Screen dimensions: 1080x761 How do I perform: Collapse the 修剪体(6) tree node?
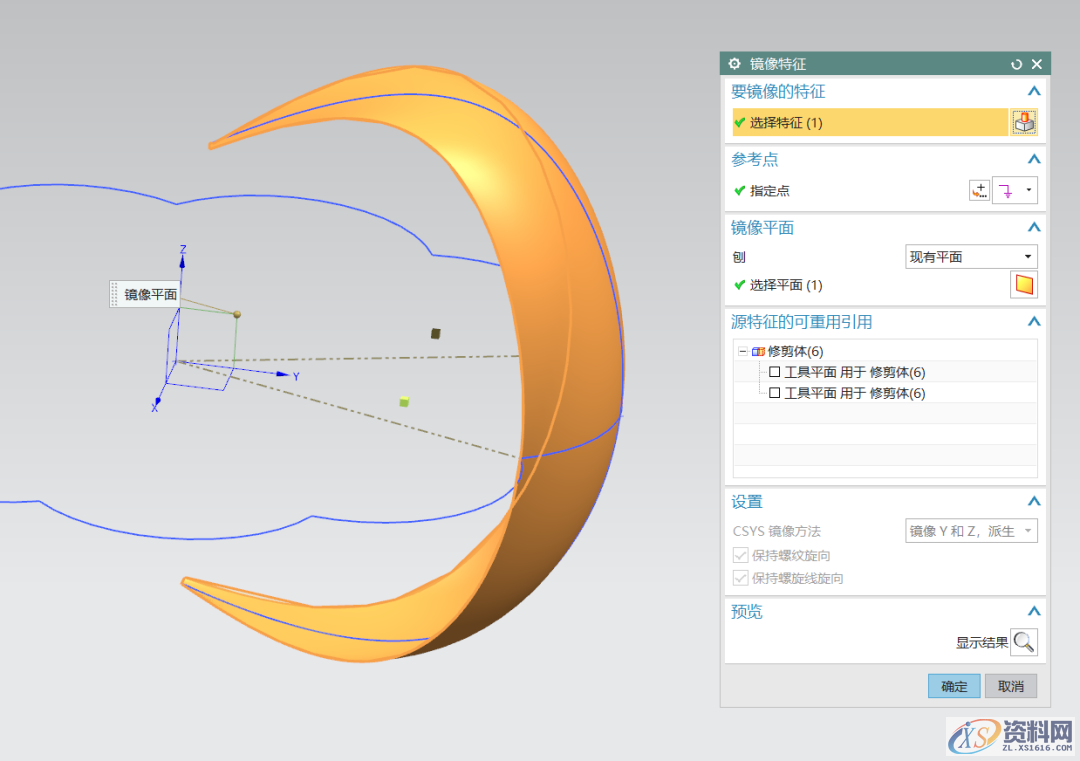[742, 352]
